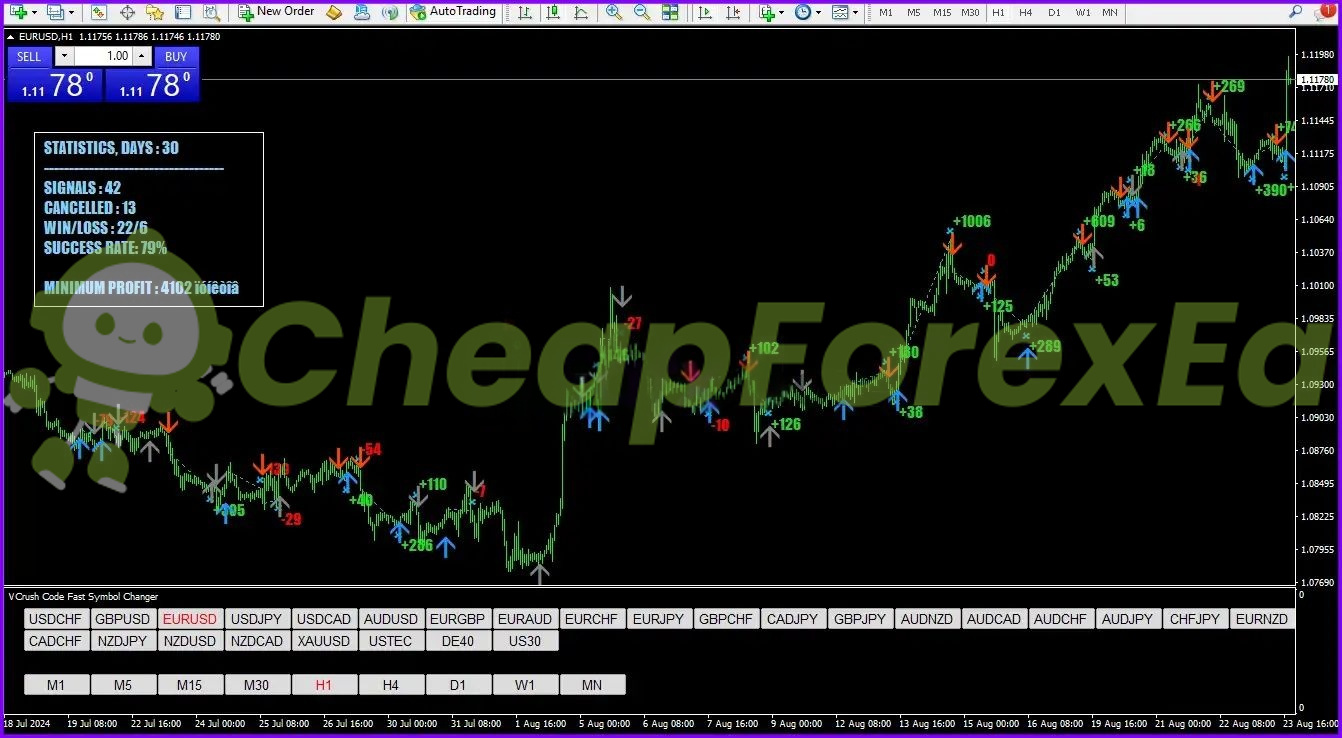Switch symbol to AUDNZD
The height and width of the screenshot is (738, 1342).
tap(927, 619)
